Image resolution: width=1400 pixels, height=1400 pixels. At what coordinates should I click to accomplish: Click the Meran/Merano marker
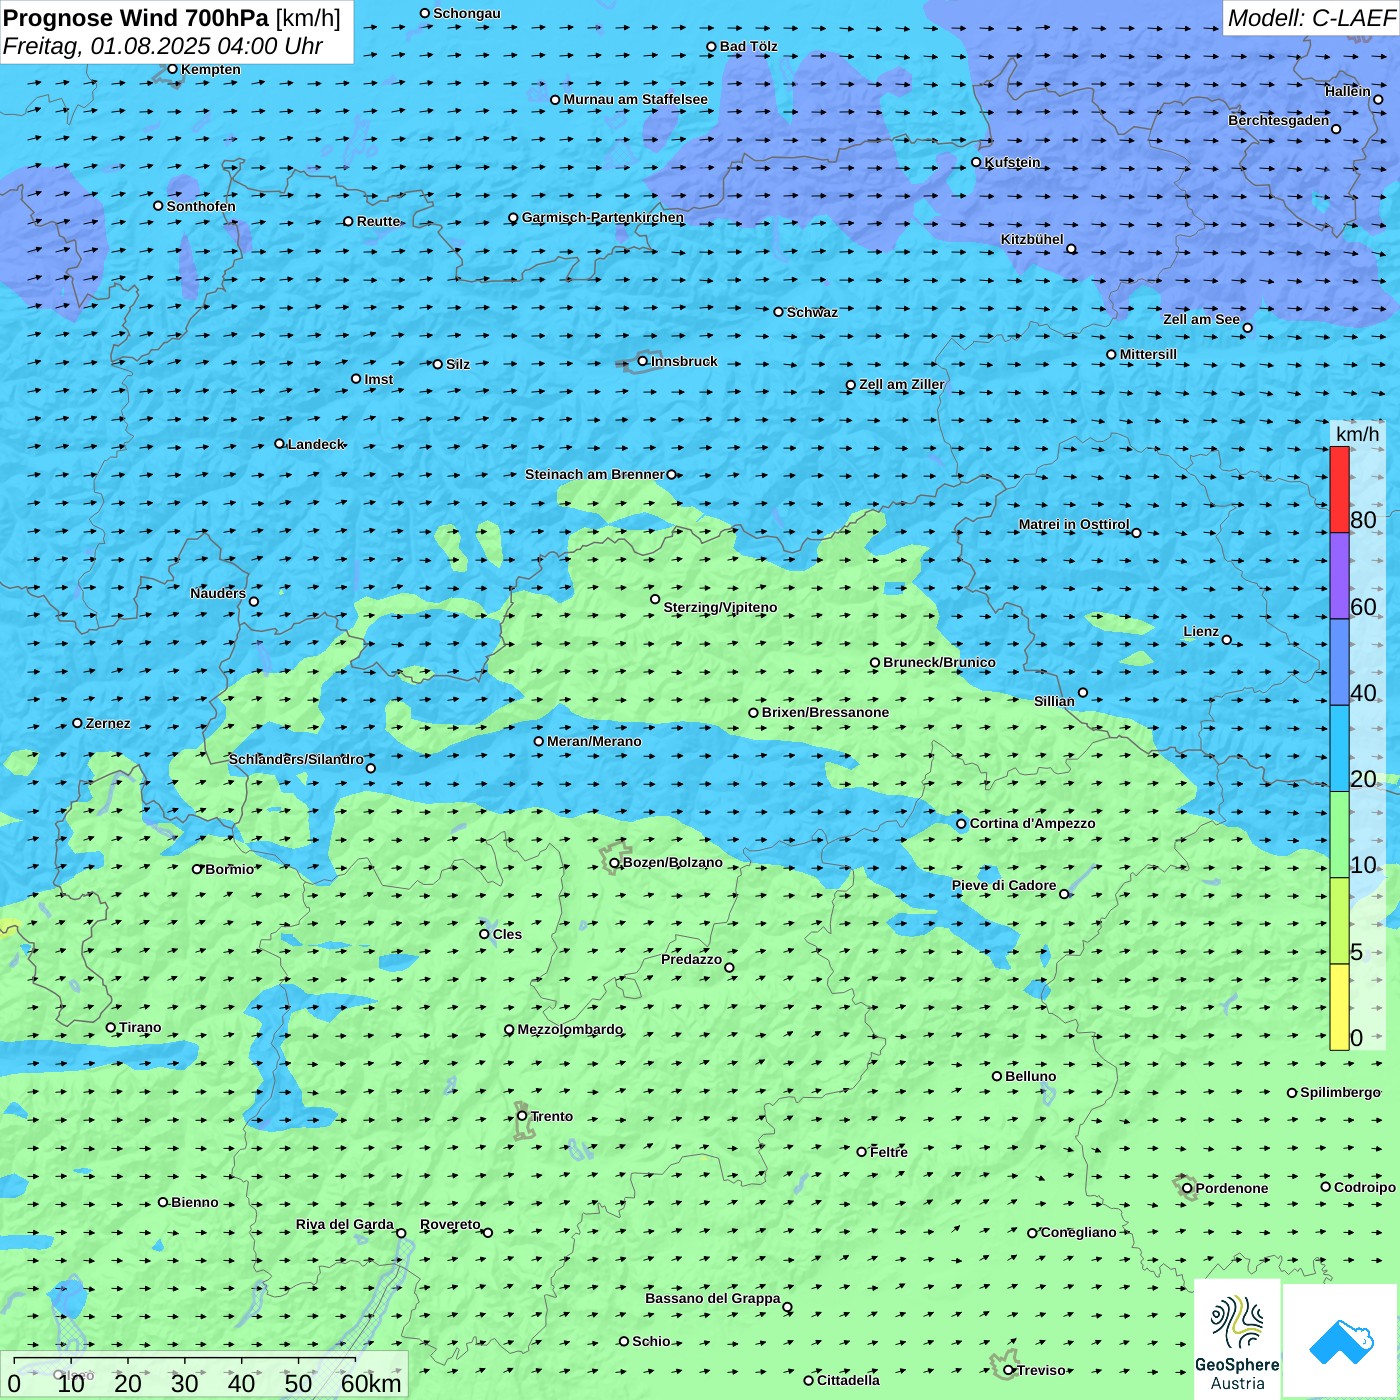click(539, 741)
